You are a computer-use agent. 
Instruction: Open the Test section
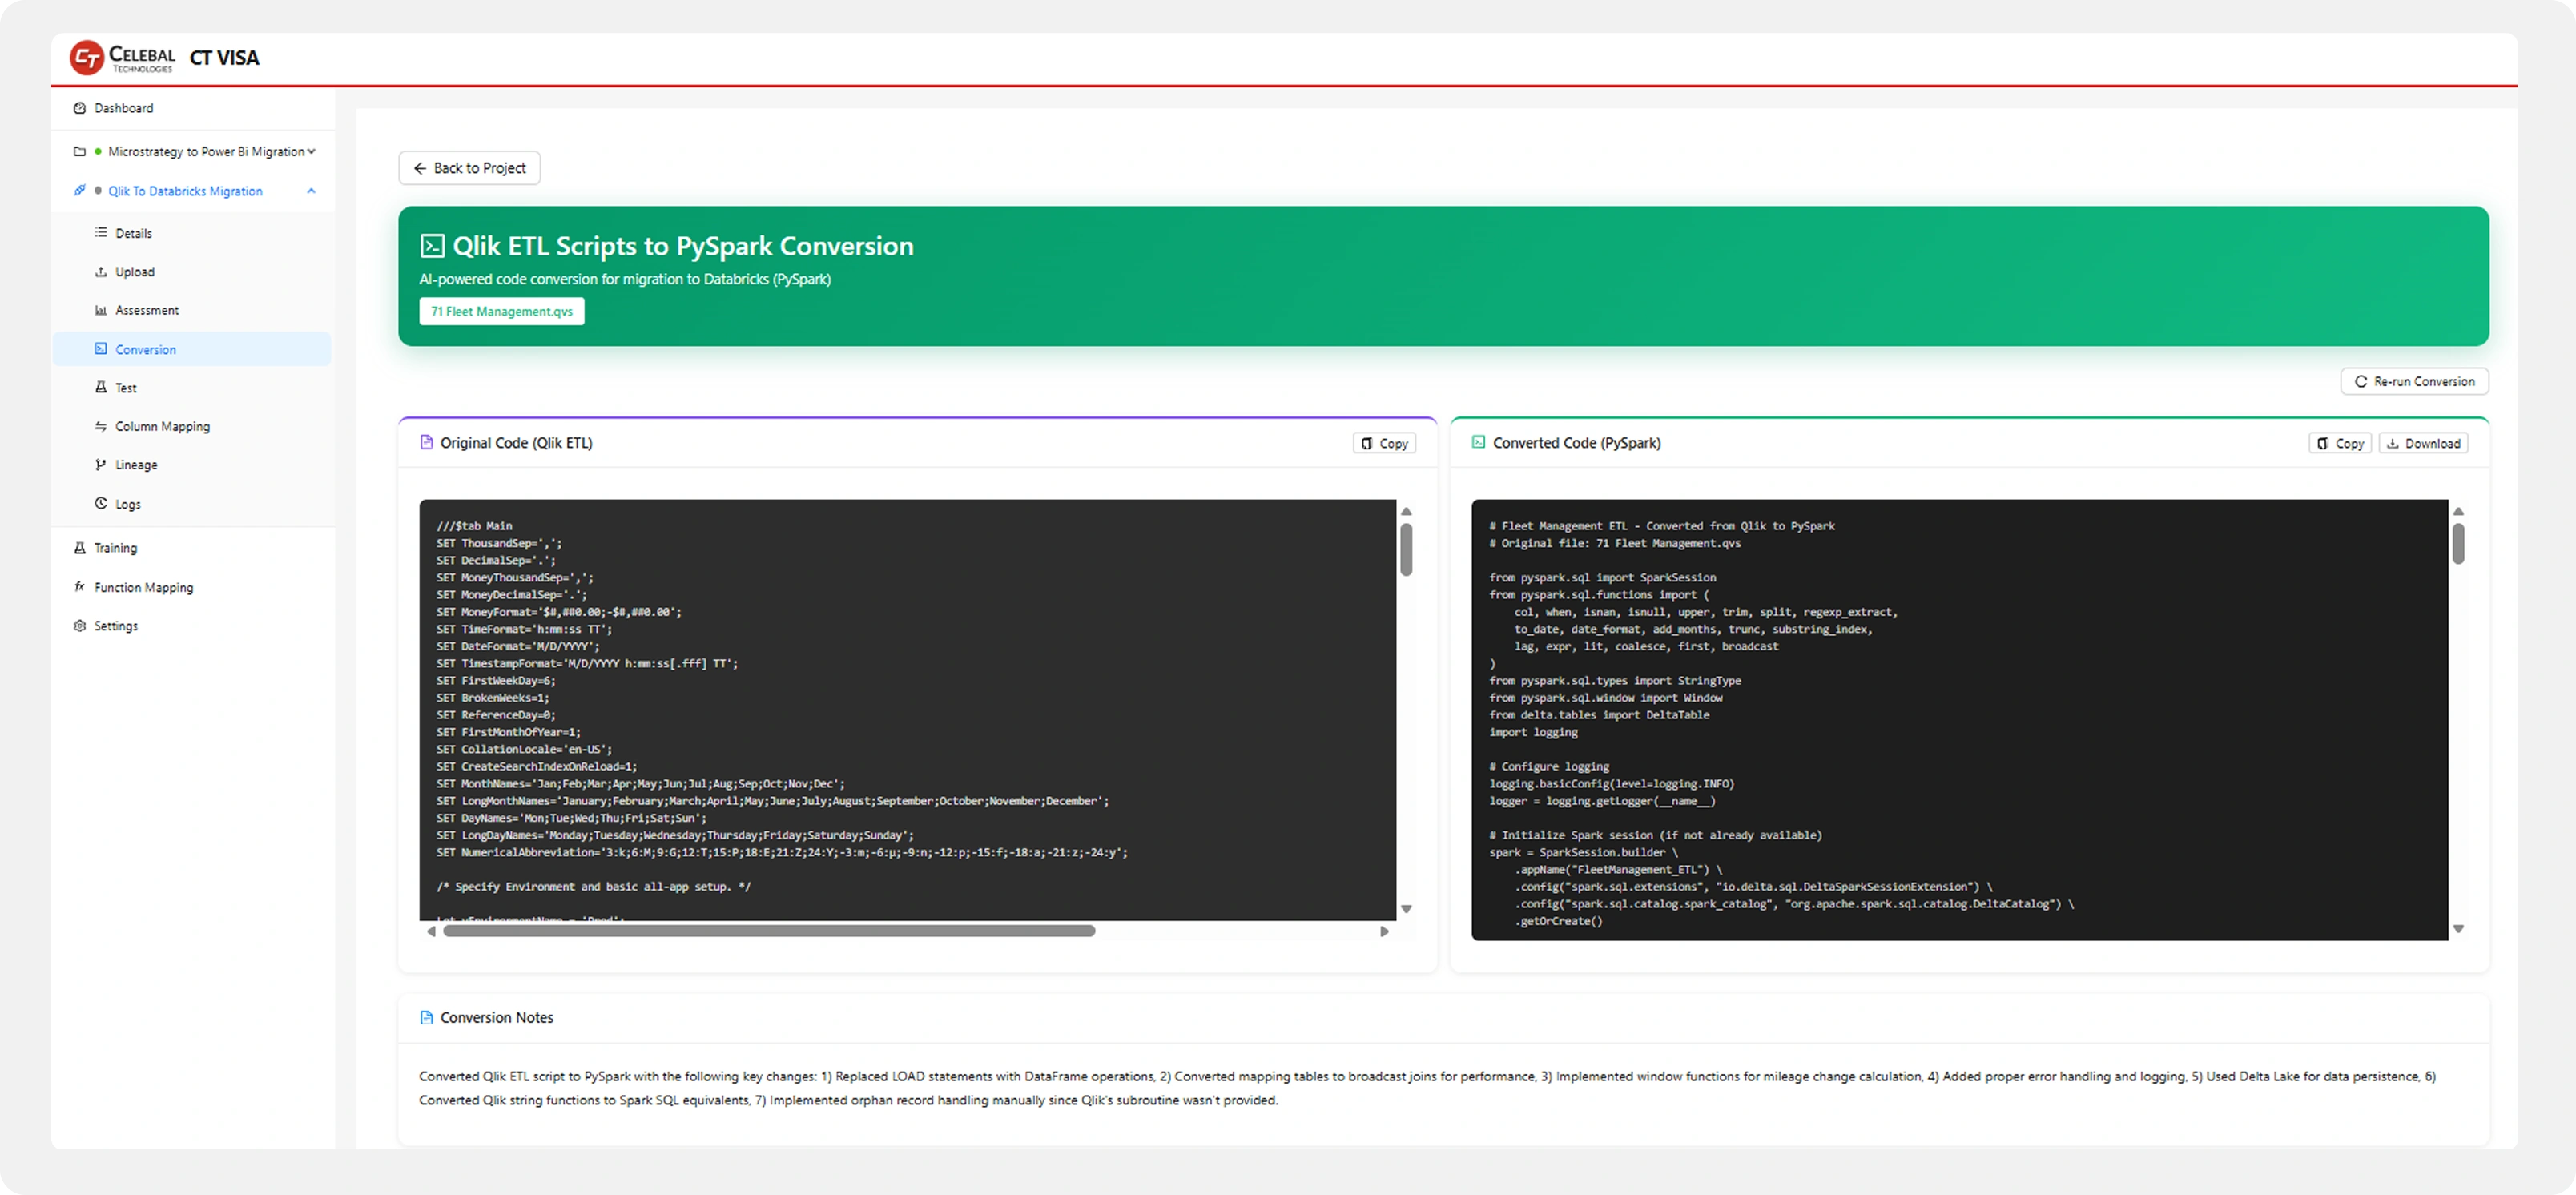point(193,388)
